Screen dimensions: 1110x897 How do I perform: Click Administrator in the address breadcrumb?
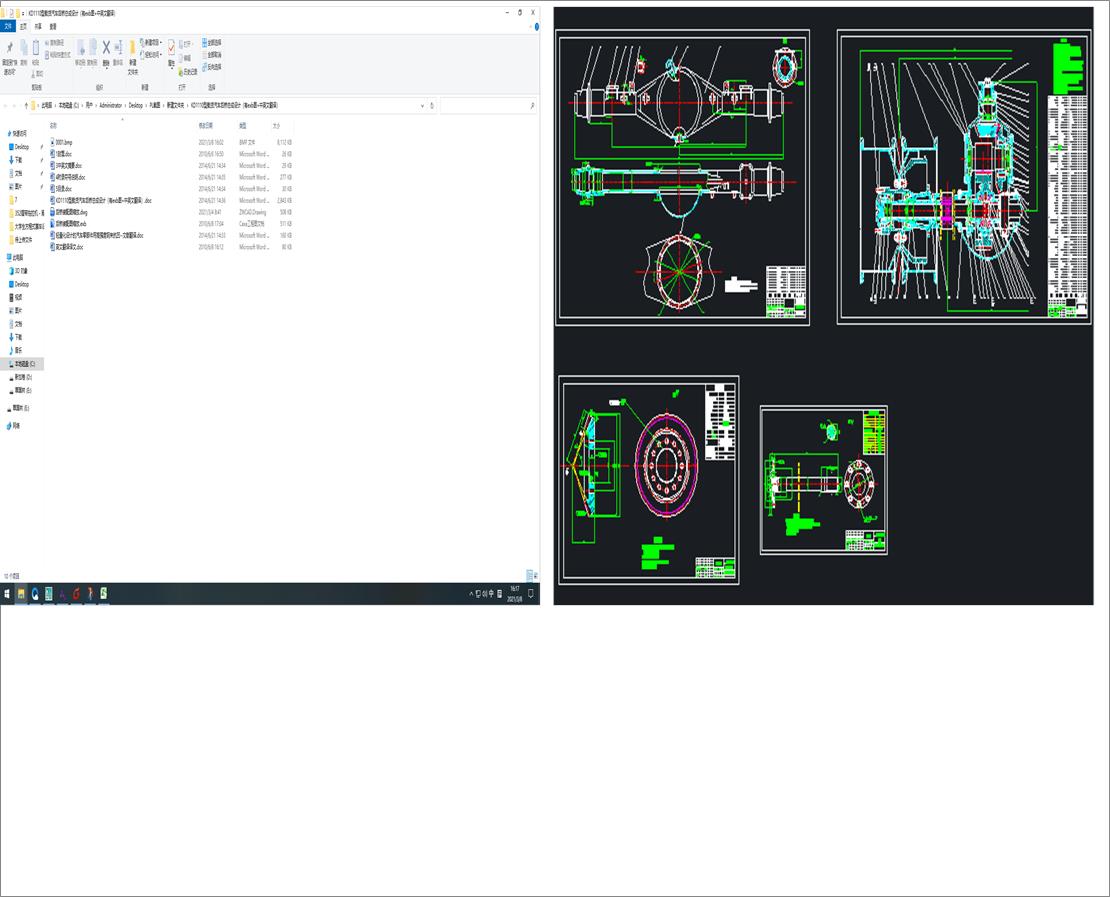110,105
